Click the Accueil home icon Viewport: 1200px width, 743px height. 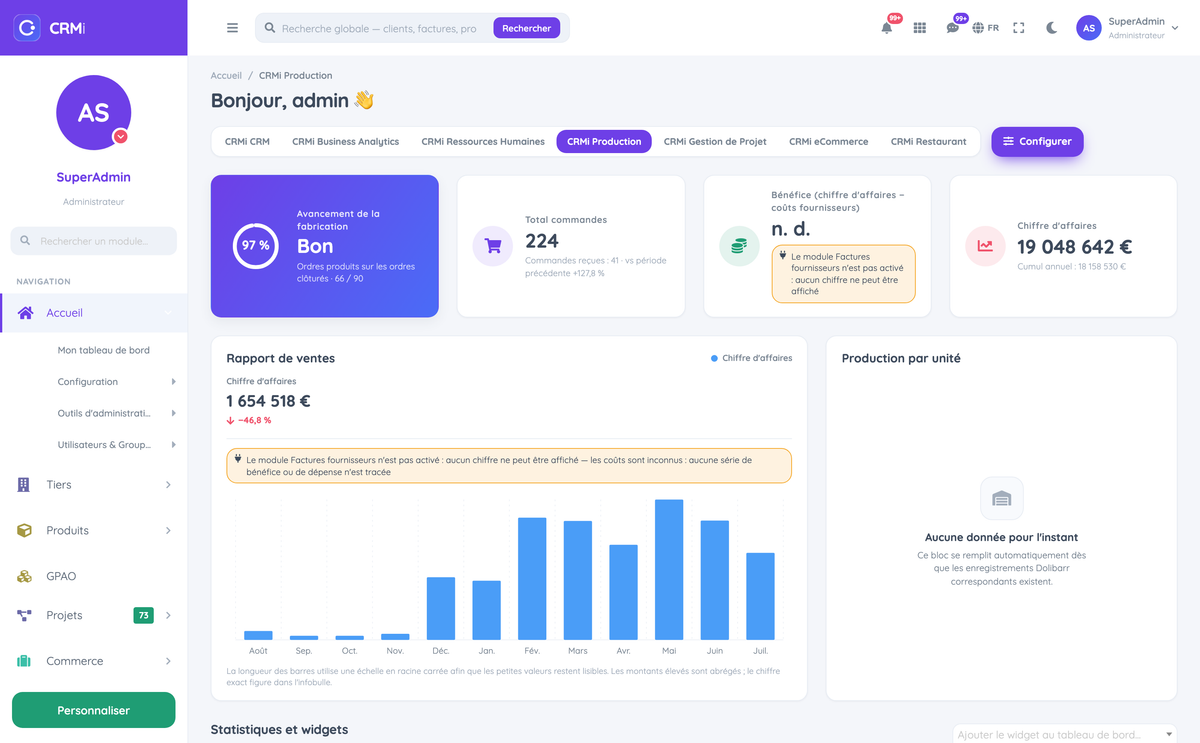coord(26,313)
